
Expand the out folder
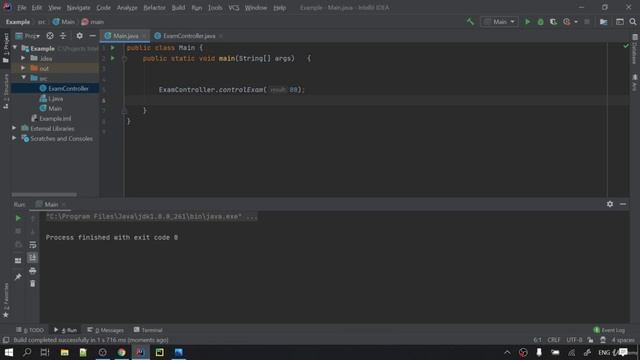pos(23,68)
